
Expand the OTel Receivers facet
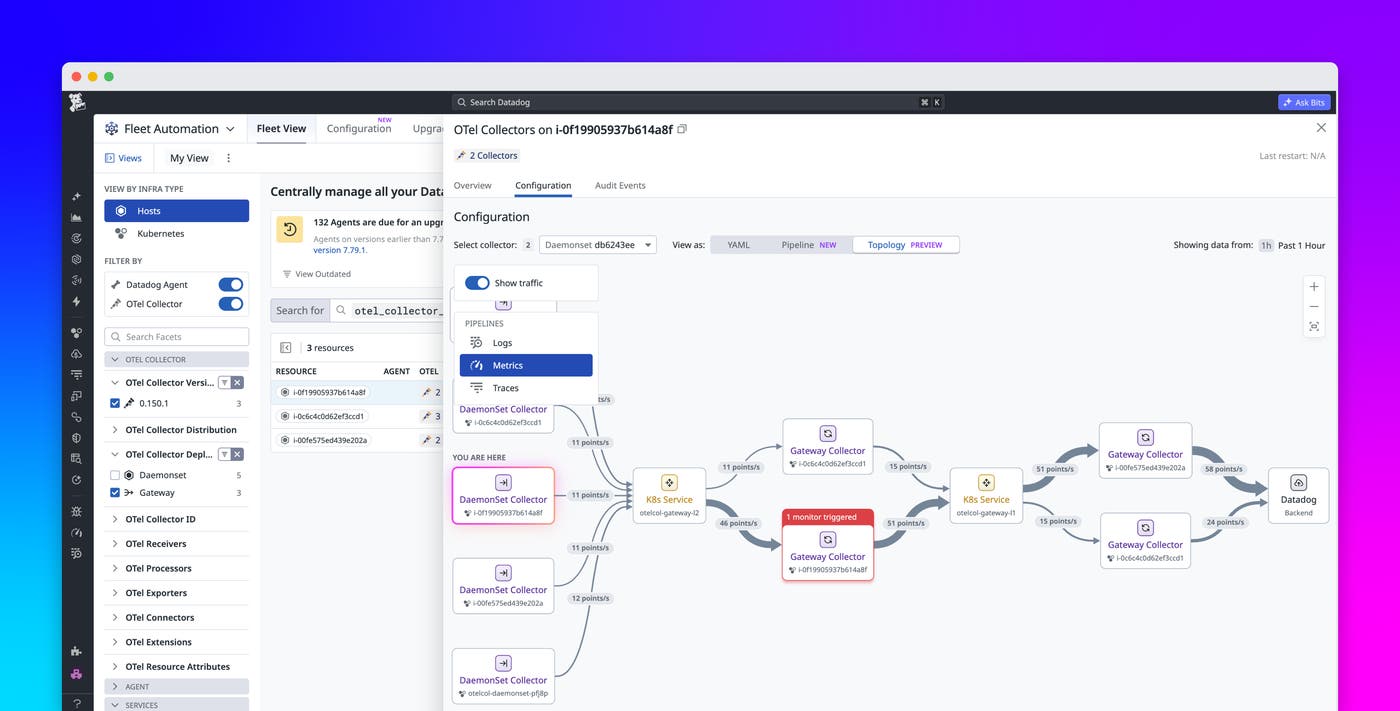click(176, 544)
